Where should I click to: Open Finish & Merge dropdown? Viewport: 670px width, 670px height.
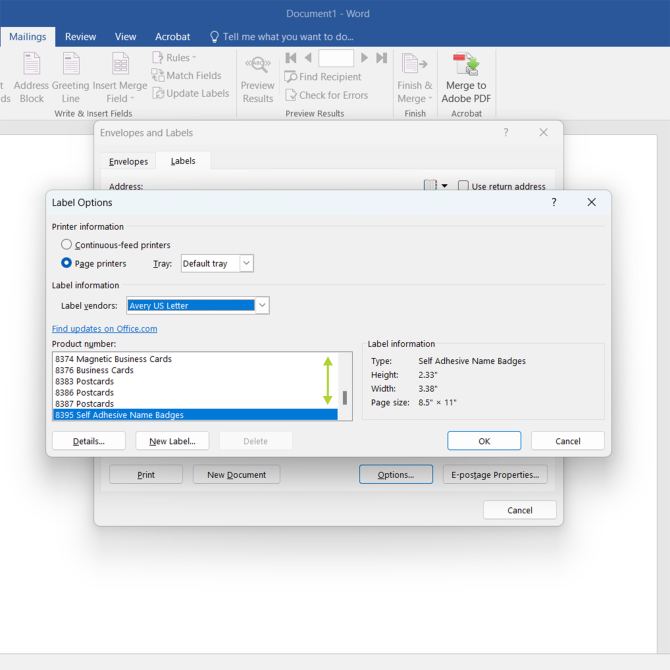tap(414, 78)
